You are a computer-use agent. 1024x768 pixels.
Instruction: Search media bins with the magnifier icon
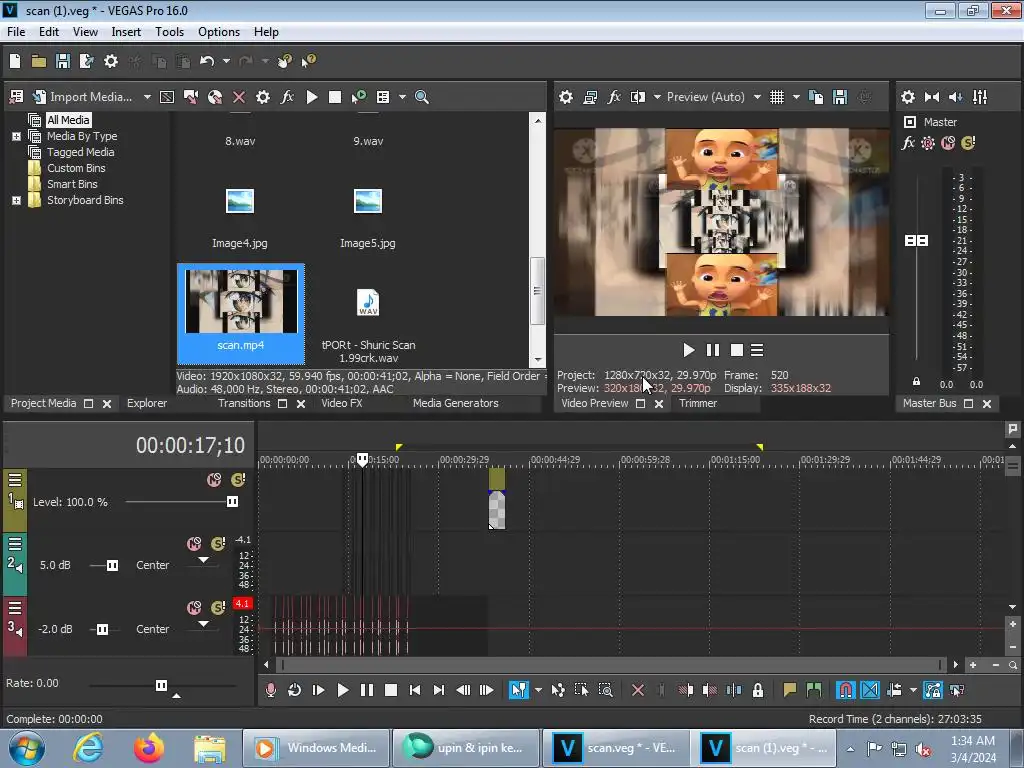click(422, 97)
